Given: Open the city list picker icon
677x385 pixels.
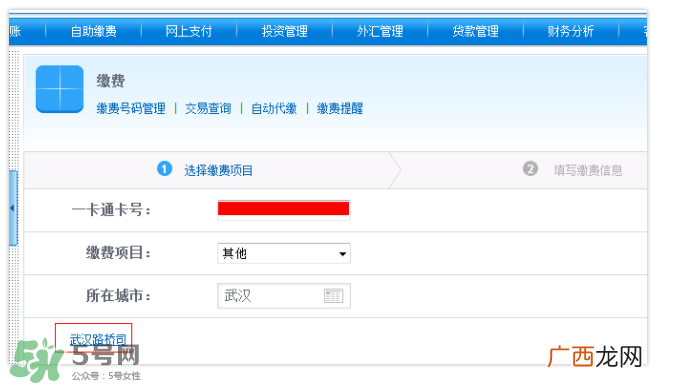Looking at the screenshot, I should pos(333,296).
